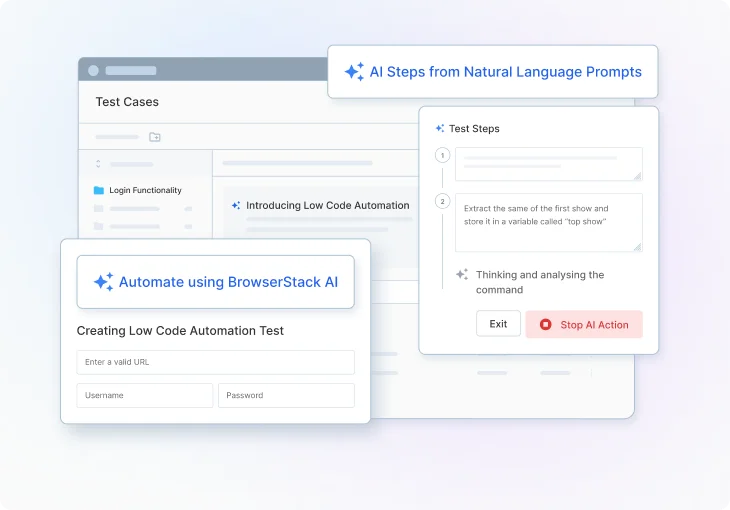Viewport: 730px width, 510px height.
Task: Click the blue folder icon beside Login Functionality
Action: coord(99,190)
